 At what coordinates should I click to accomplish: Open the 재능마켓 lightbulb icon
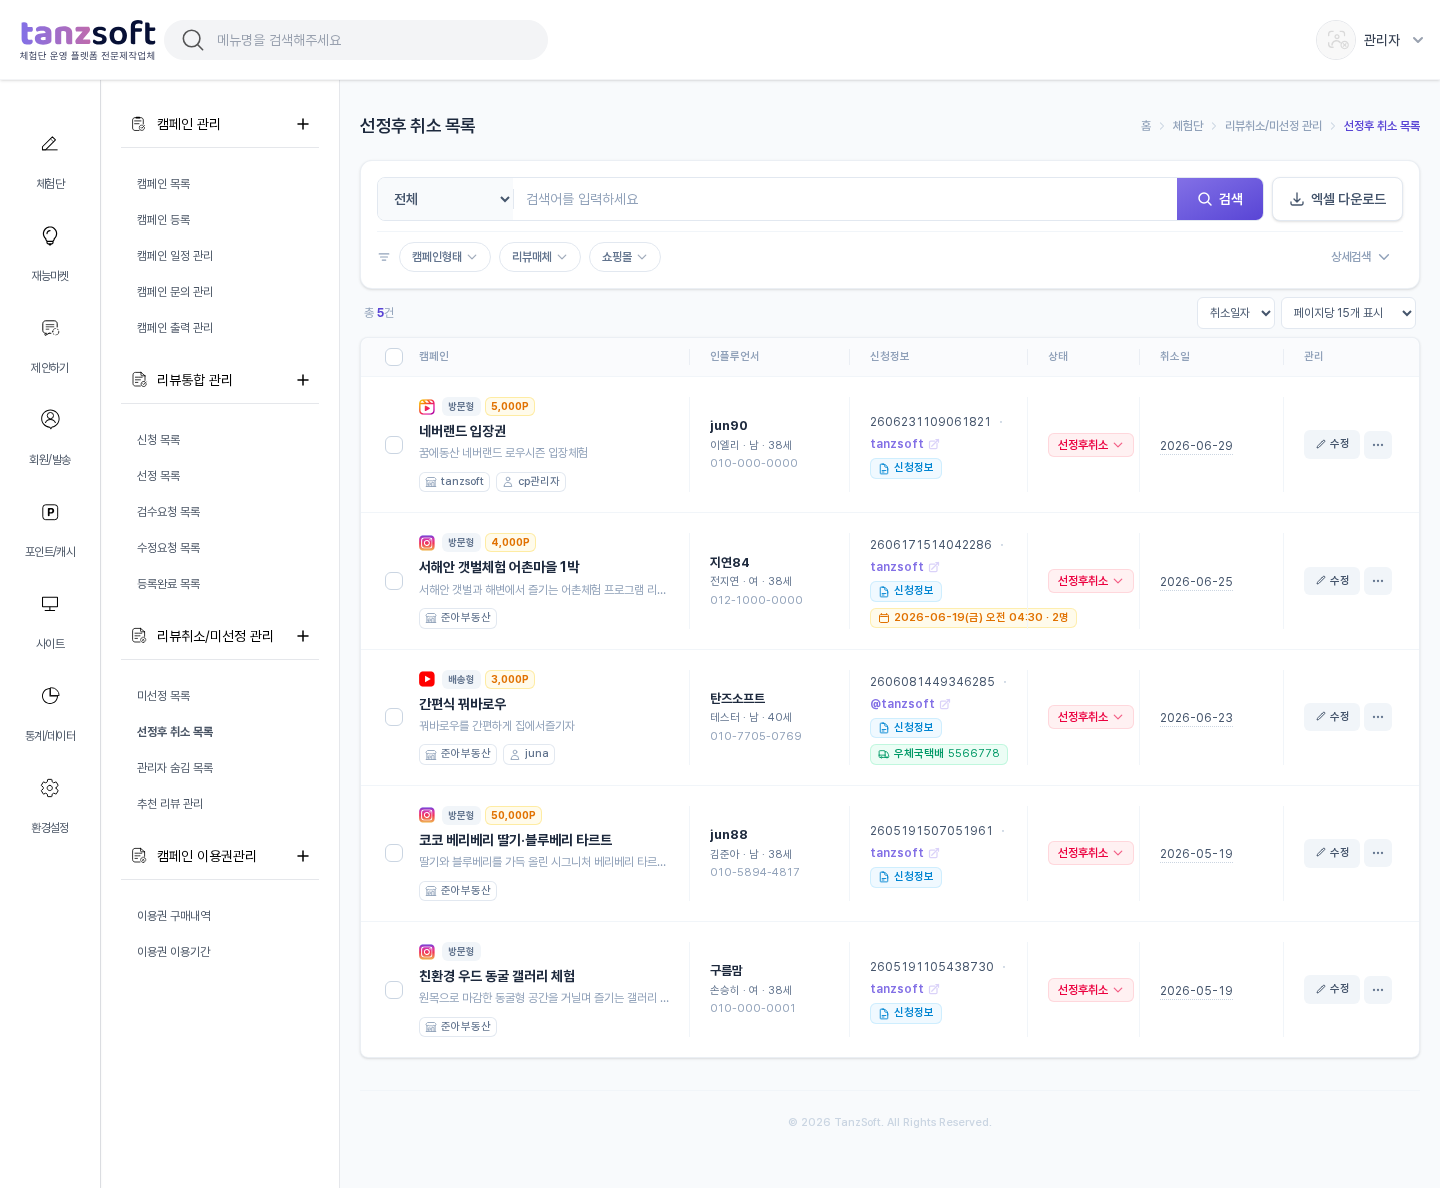(50, 236)
